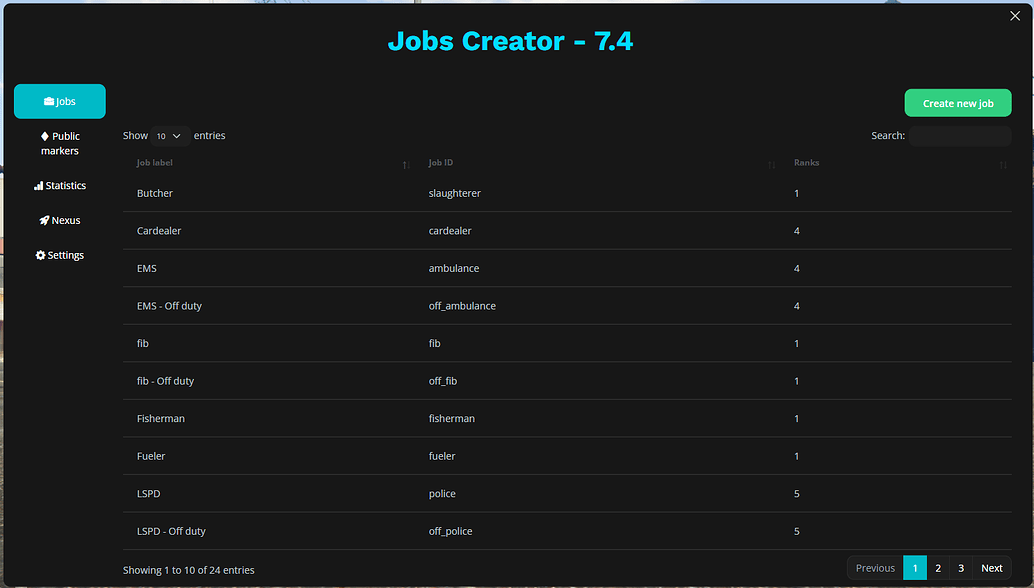Go to page 3 of the jobs list
The height and width of the screenshot is (588, 1034).
(961, 567)
